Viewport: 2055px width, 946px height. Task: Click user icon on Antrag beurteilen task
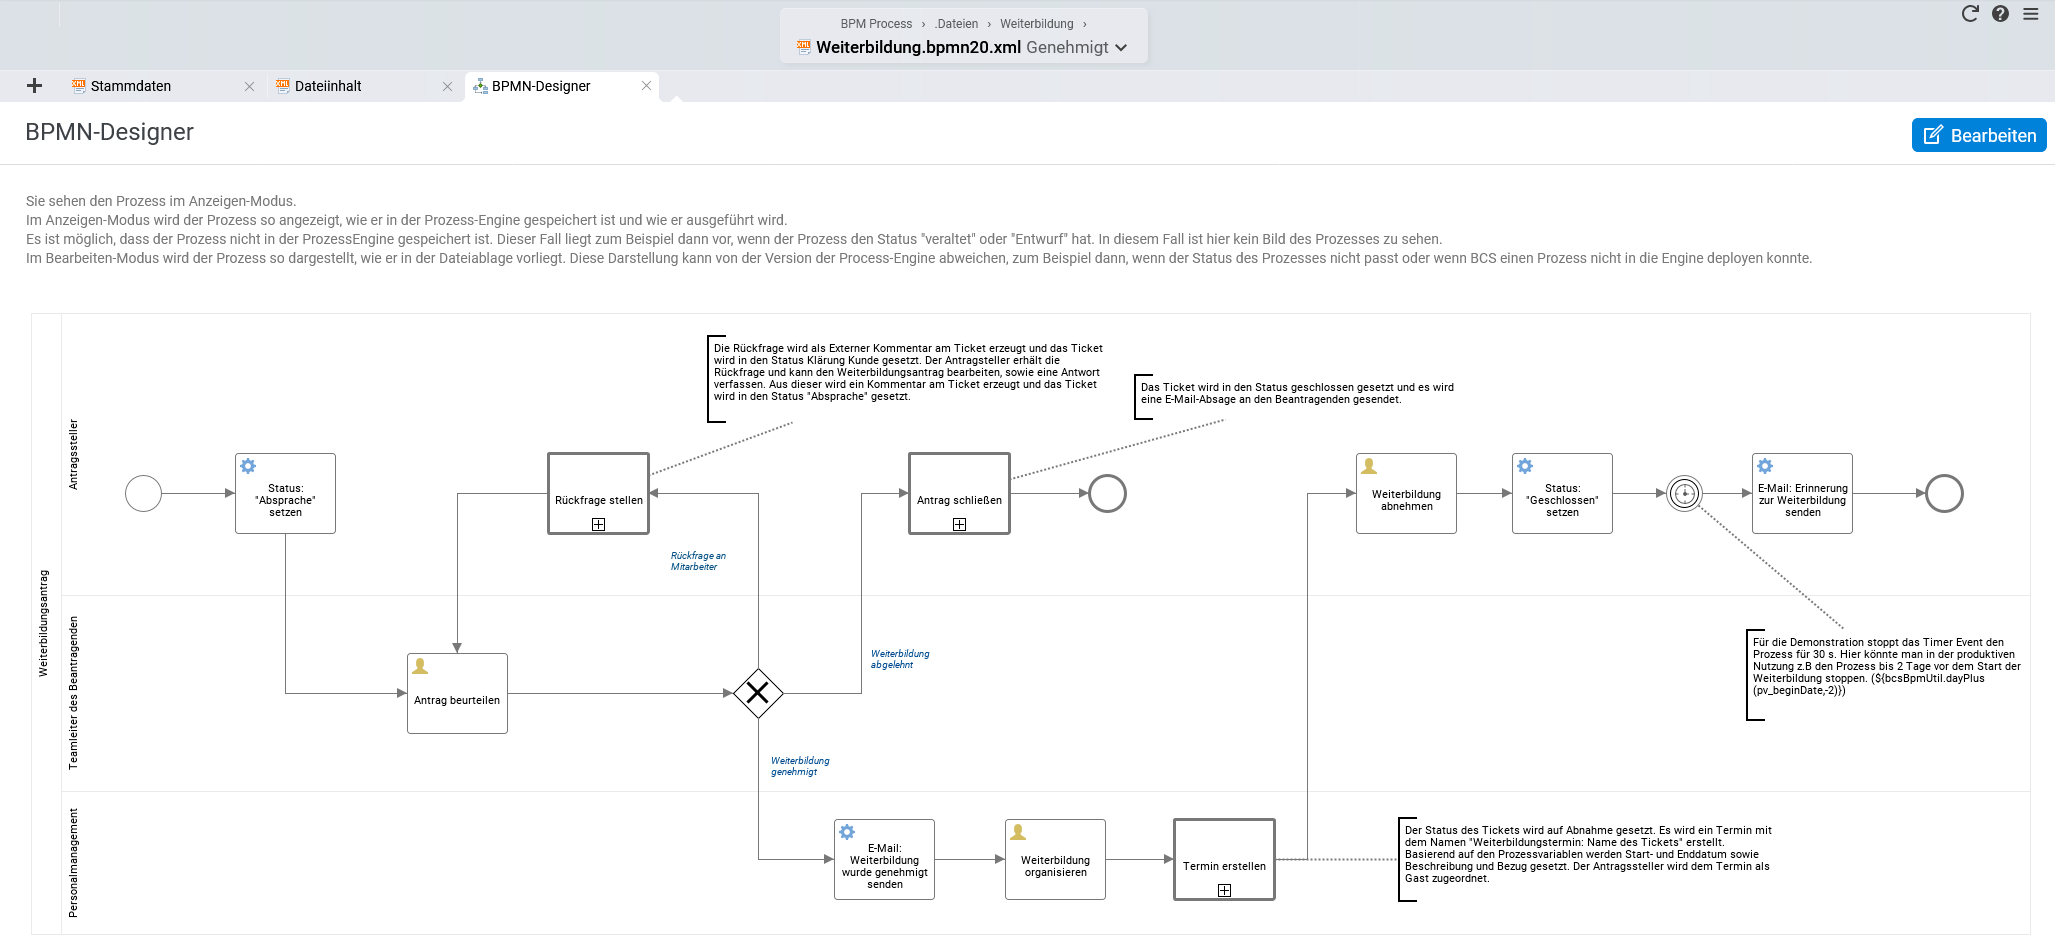point(420,666)
